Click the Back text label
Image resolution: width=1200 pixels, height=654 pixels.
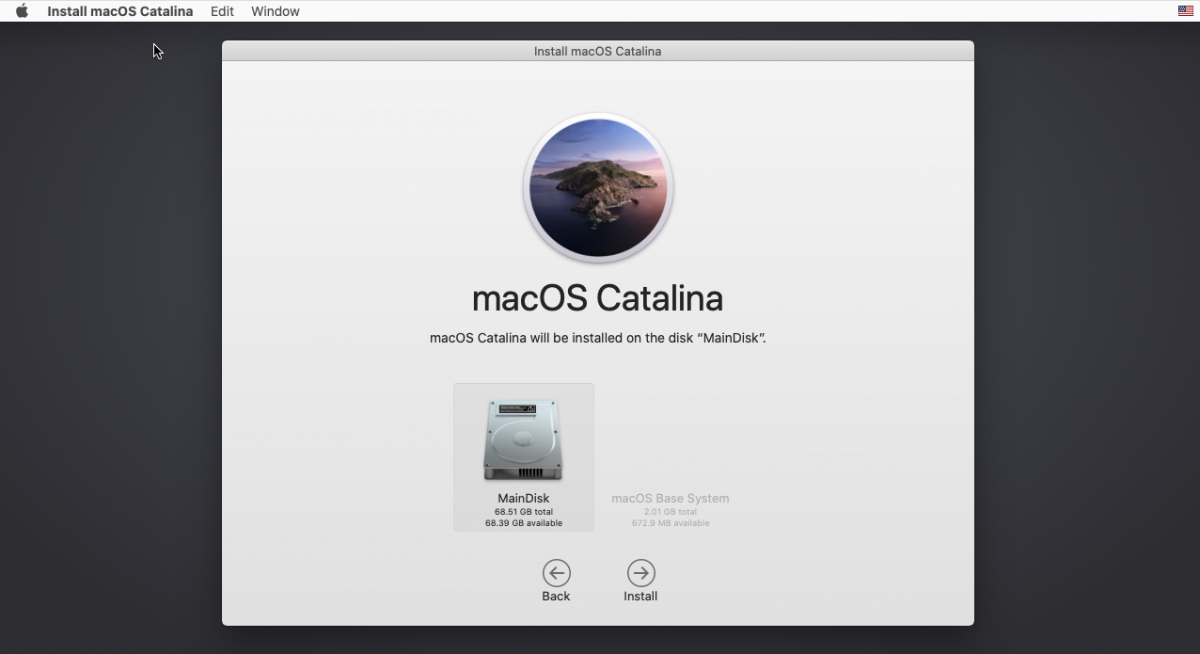[556, 596]
